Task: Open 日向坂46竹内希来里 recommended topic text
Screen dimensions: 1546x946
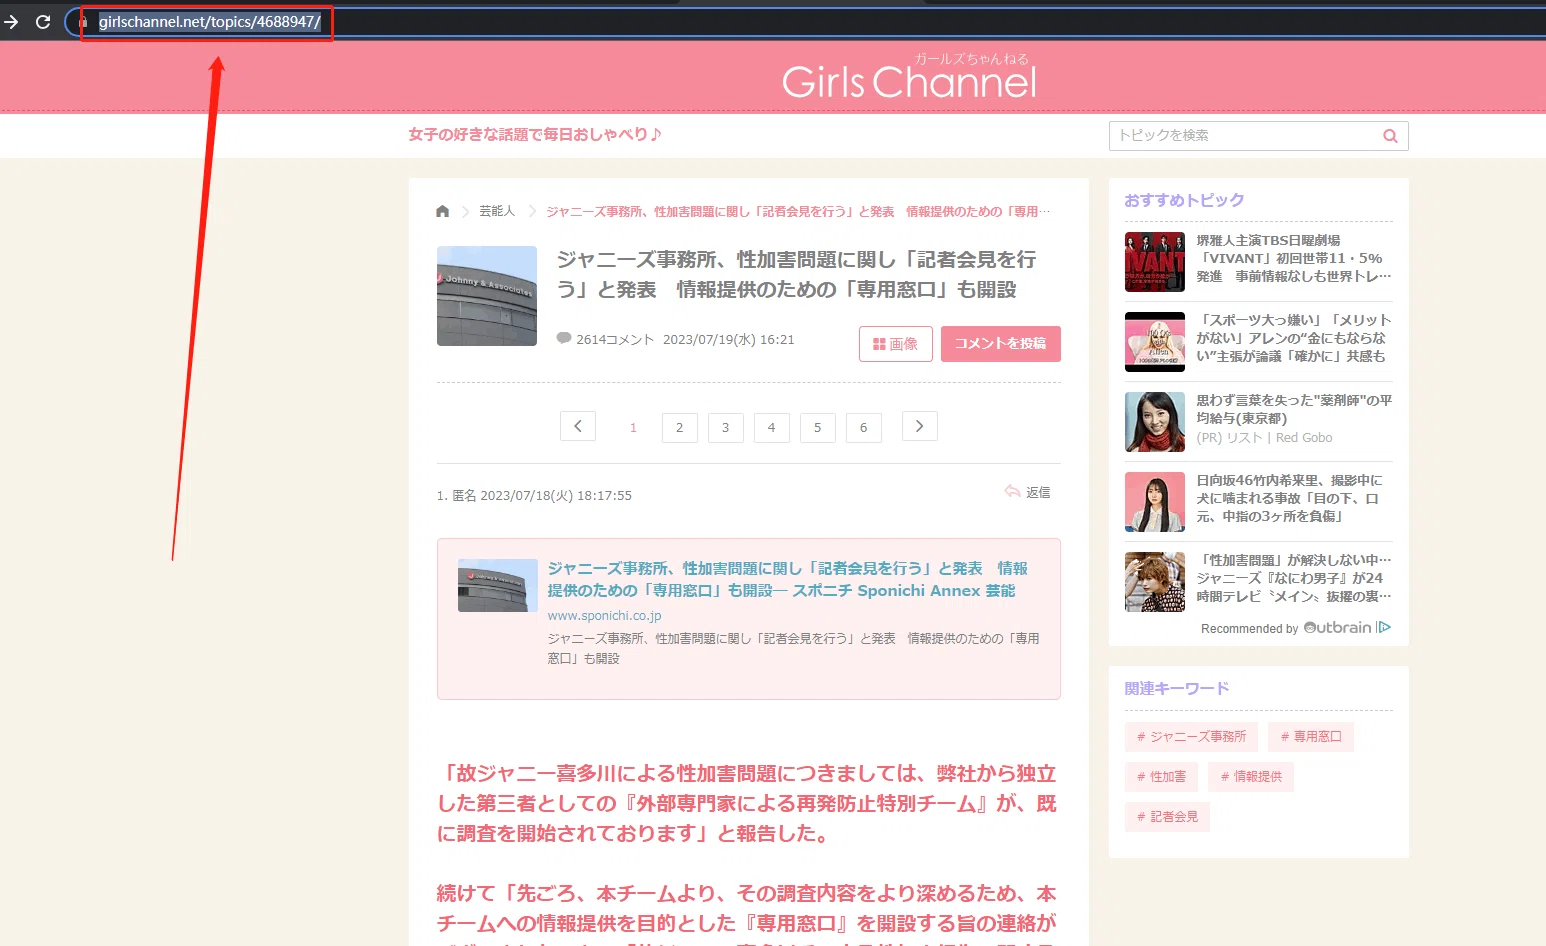Action: click(x=1290, y=498)
